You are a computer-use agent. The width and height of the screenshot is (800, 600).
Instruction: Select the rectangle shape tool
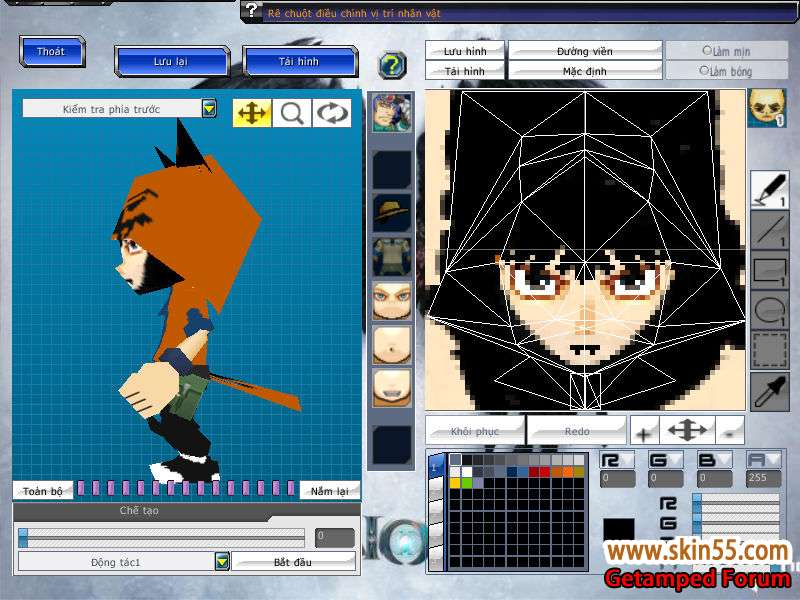click(769, 270)
